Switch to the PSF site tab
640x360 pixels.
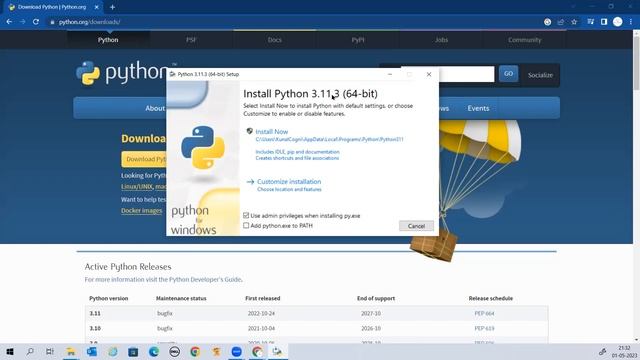pos(191,40)
